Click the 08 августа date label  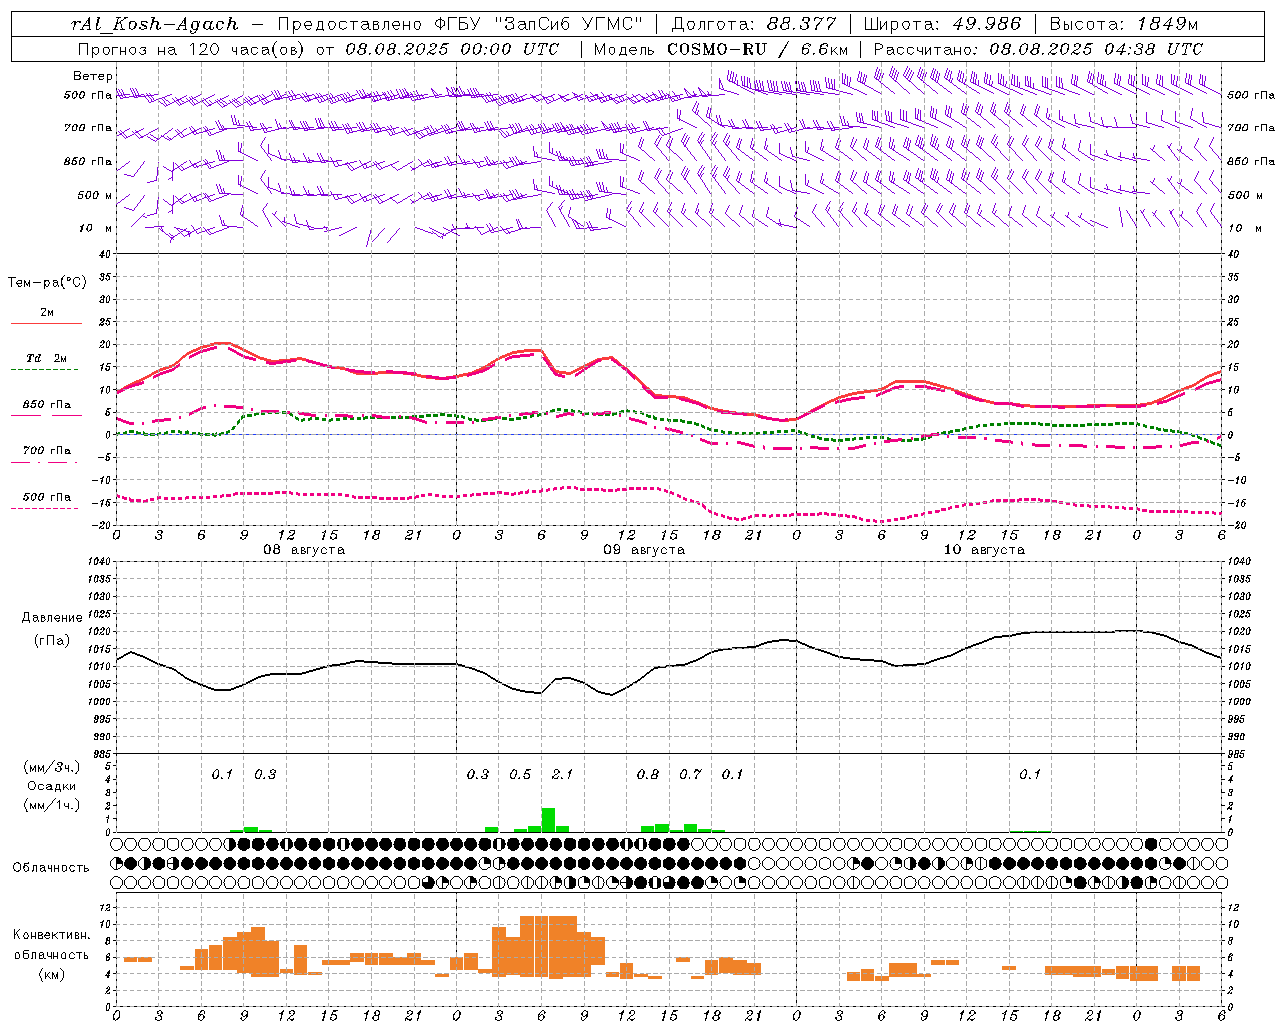coord(304,550)
